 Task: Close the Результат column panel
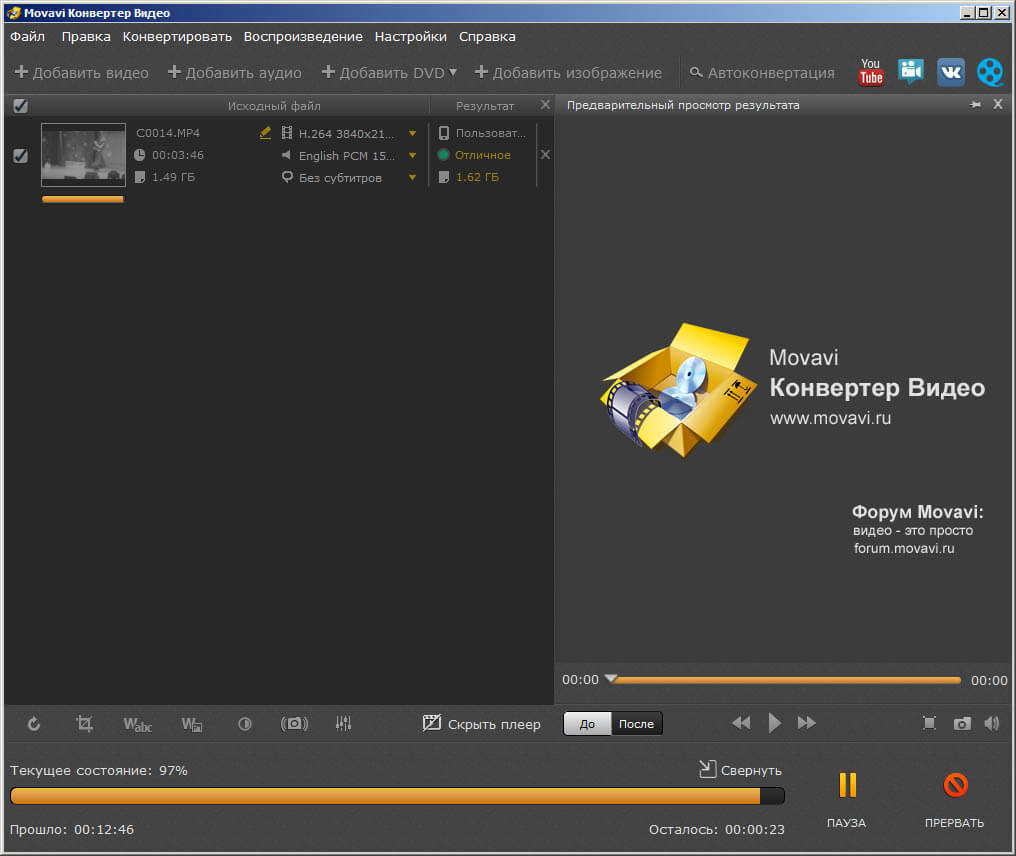coord(545,104)
